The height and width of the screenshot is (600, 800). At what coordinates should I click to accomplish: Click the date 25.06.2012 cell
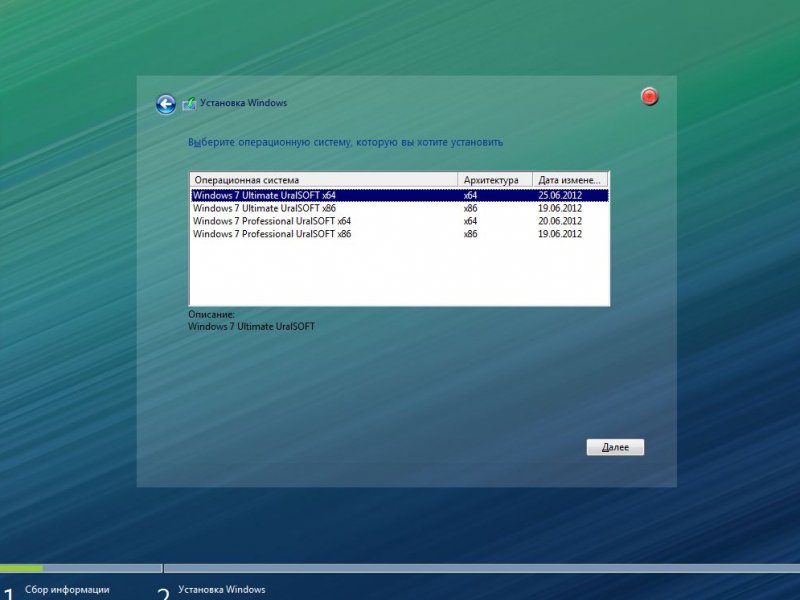(560, 195)
